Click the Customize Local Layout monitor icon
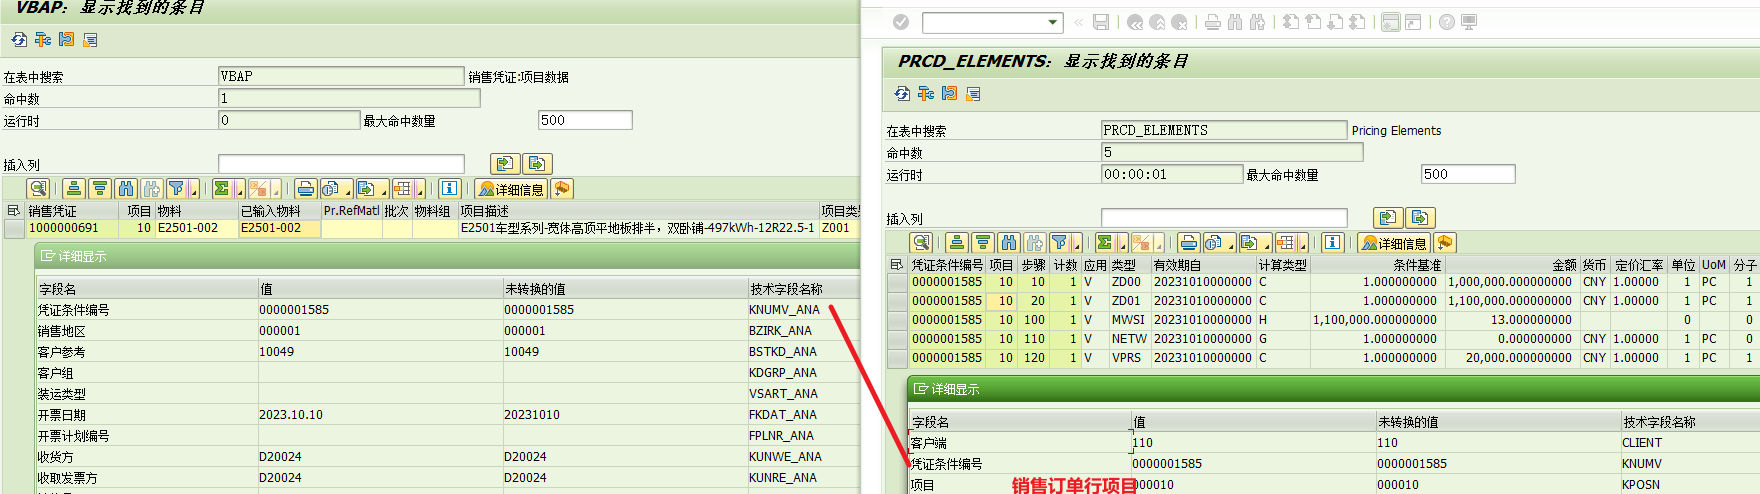Screen dimensions: 1760x494 pyautogui.click(x=1469, y=22)
